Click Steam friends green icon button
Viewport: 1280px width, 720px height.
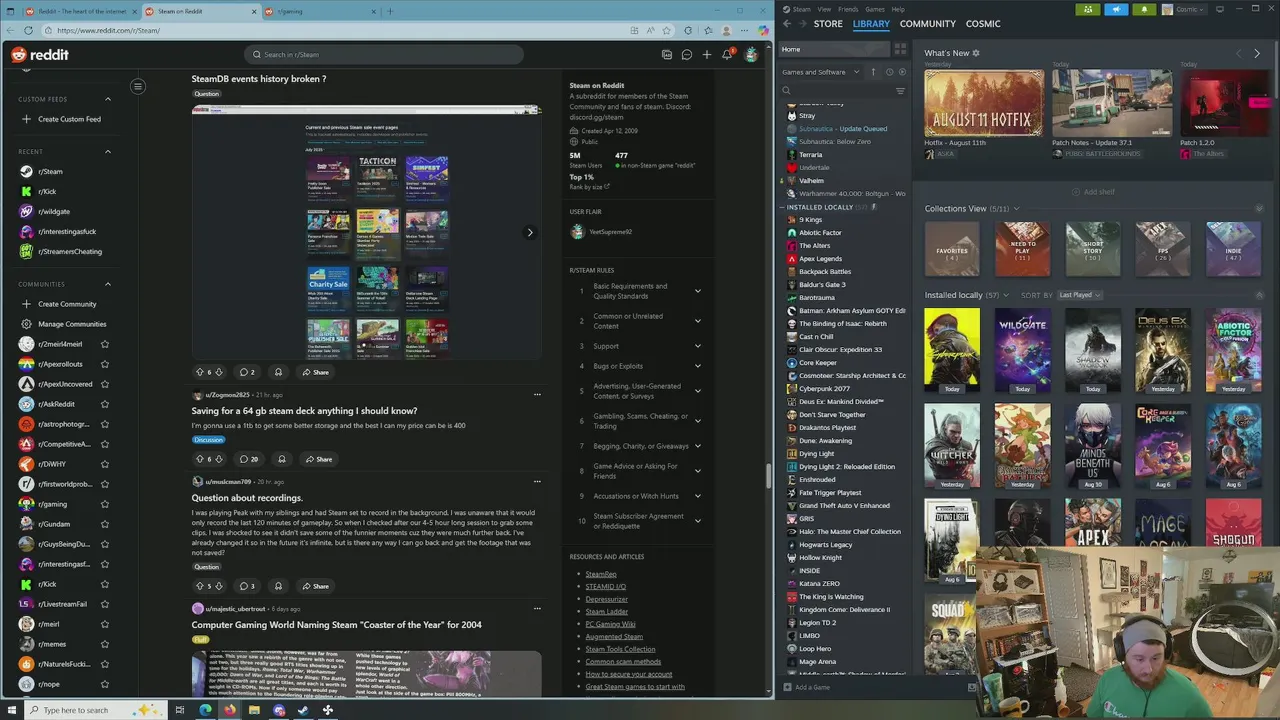click(1089, 9)
